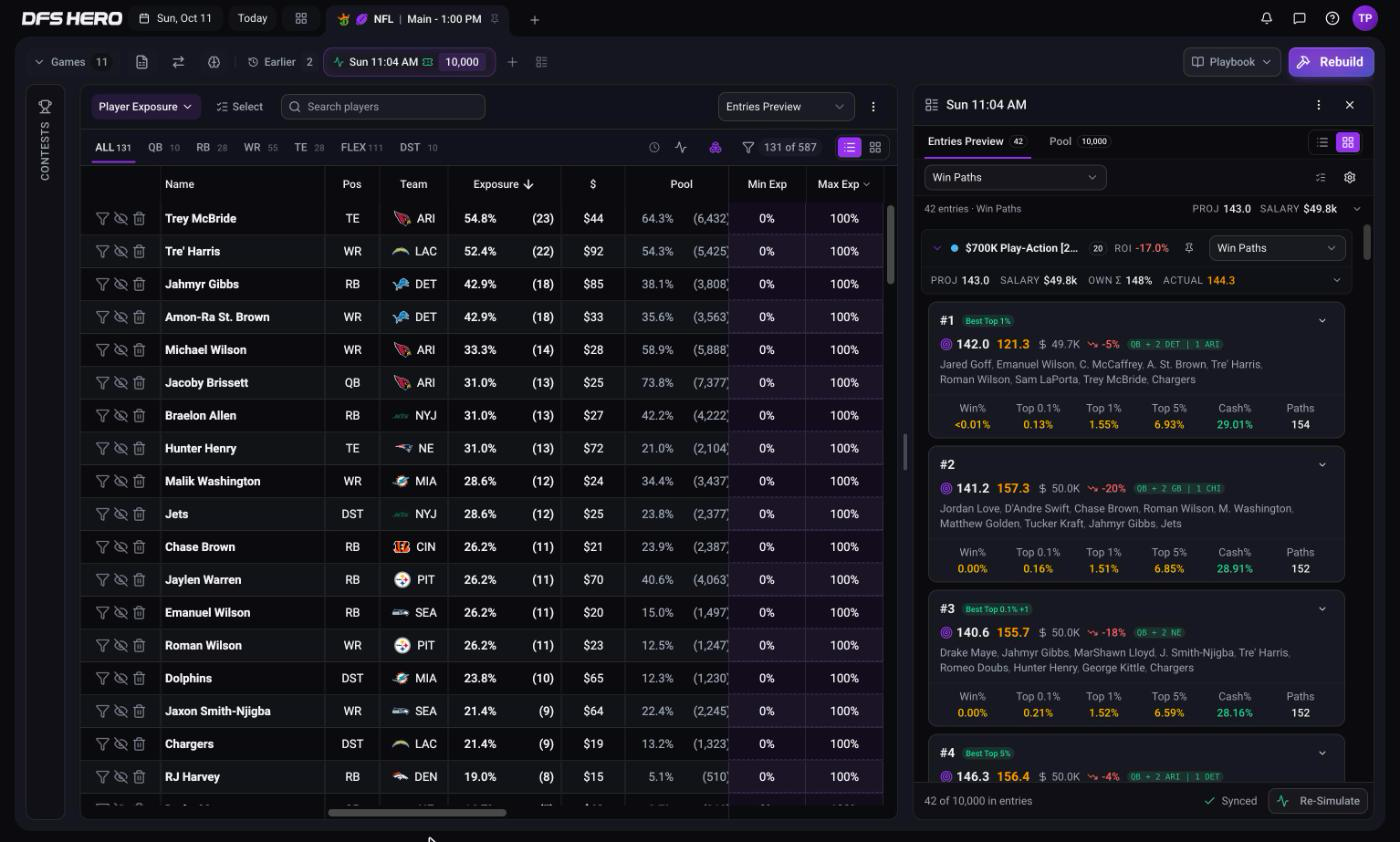Exclude Michael Wilson via eye-slash toggle
The width and height of the screenshot is (1400, 842).
[x=120, y=350]
